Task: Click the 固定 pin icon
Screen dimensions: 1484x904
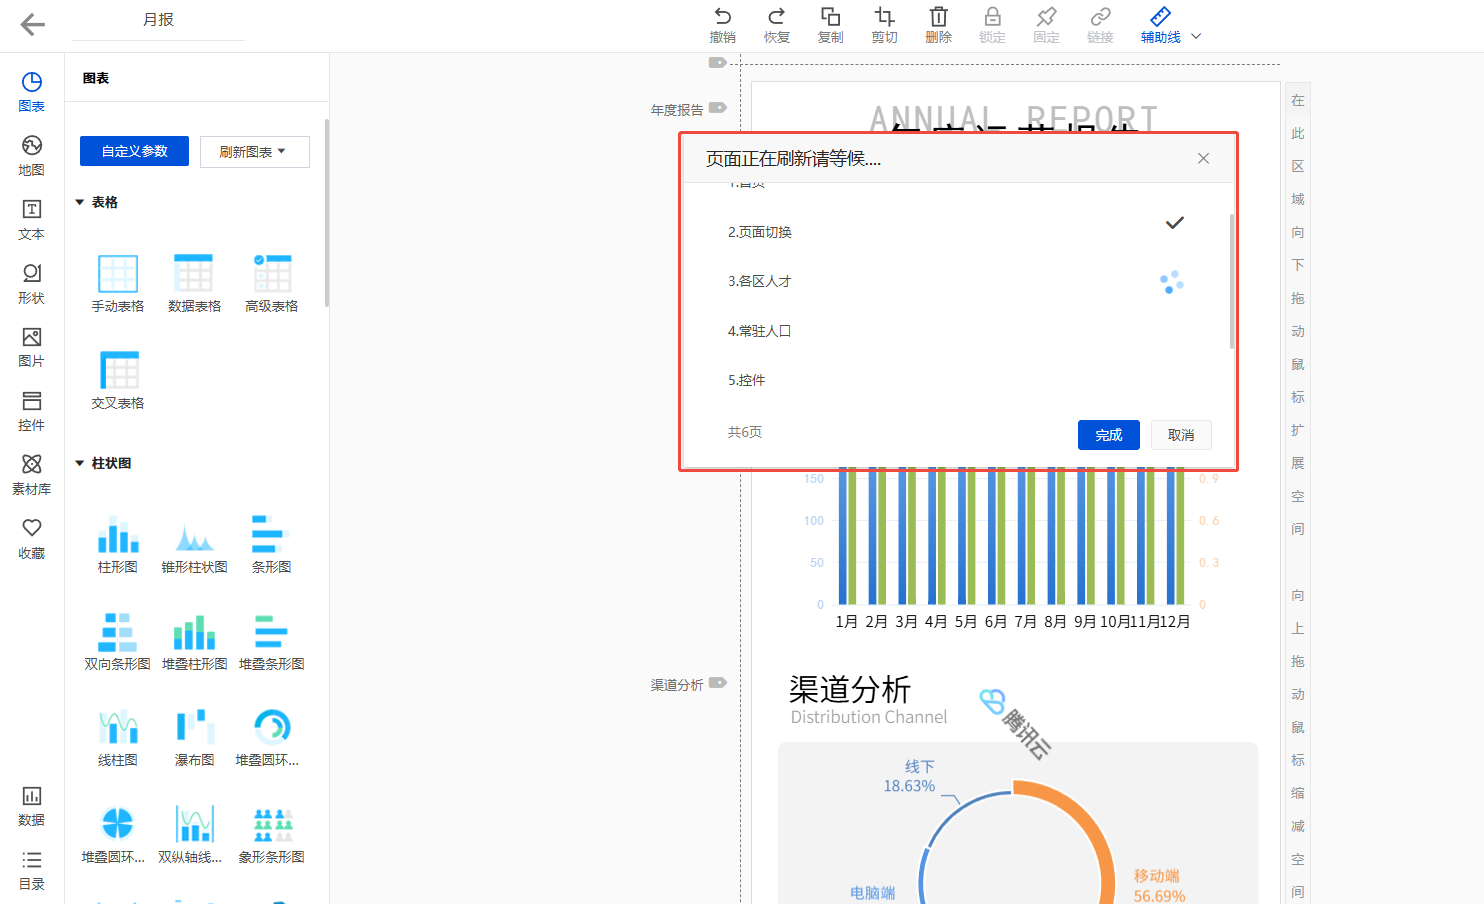Action: pyautogui.click(x=1046, y=17)
